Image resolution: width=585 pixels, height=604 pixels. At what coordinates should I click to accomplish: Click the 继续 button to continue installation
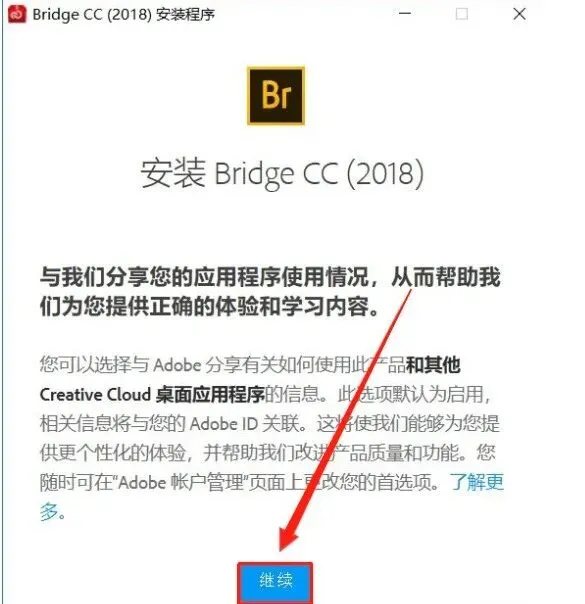(x=275, y=581)
